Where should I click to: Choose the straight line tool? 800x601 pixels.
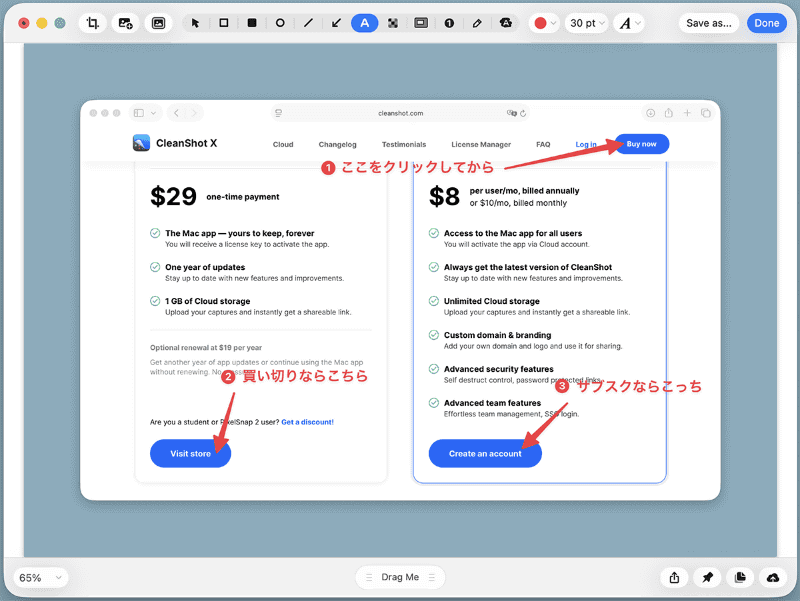(x=308, y=23)
